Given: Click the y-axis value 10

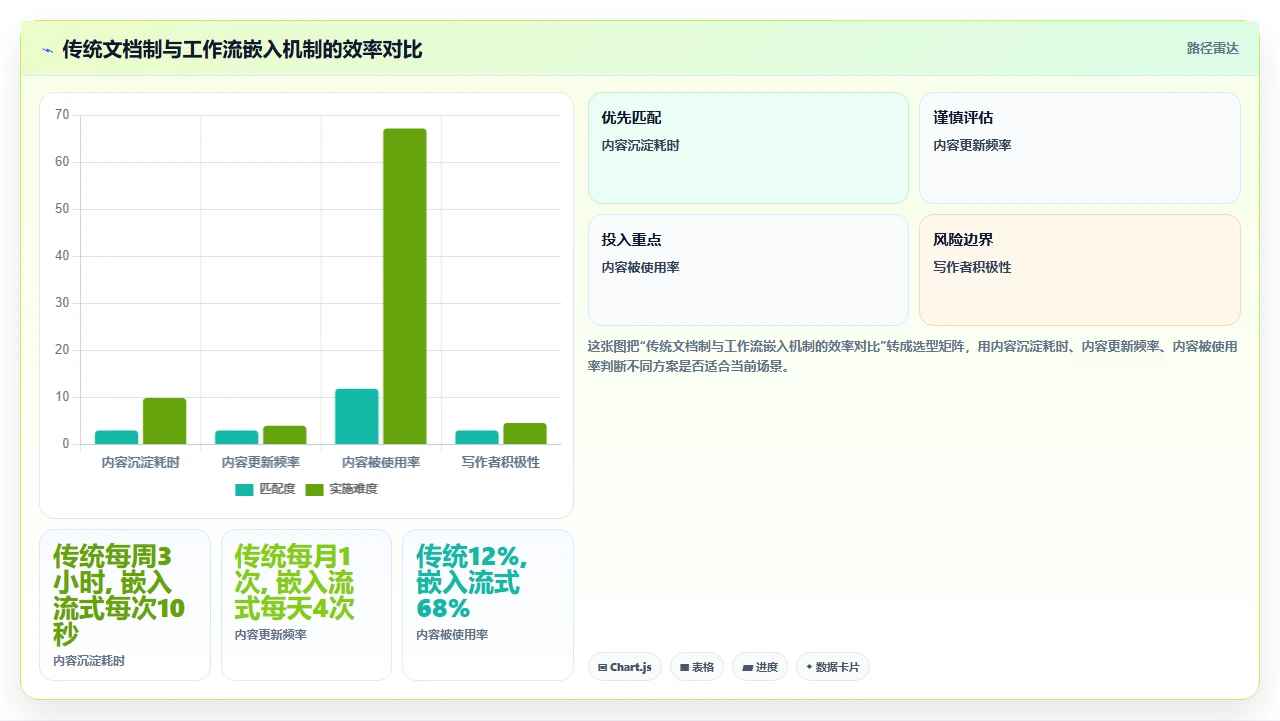Looking at the screenshot, I should coord(62,397).
